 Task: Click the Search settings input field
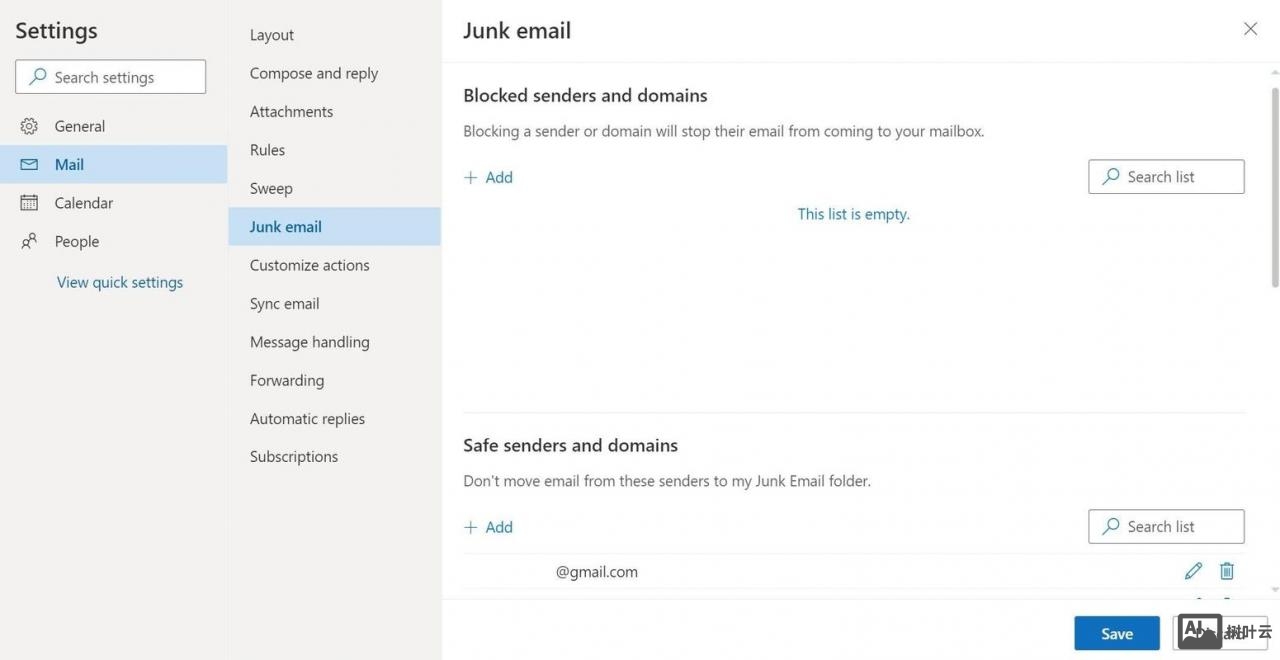tap(111, 77)
